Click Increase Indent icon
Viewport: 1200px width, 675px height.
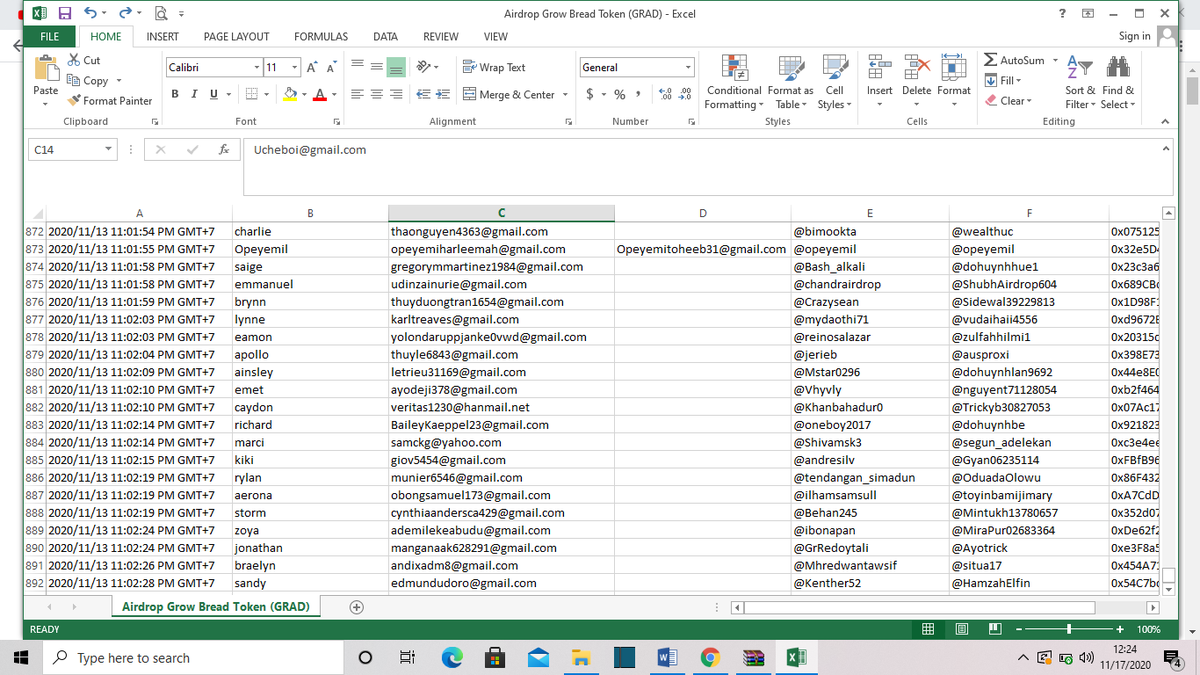(441, 94)
